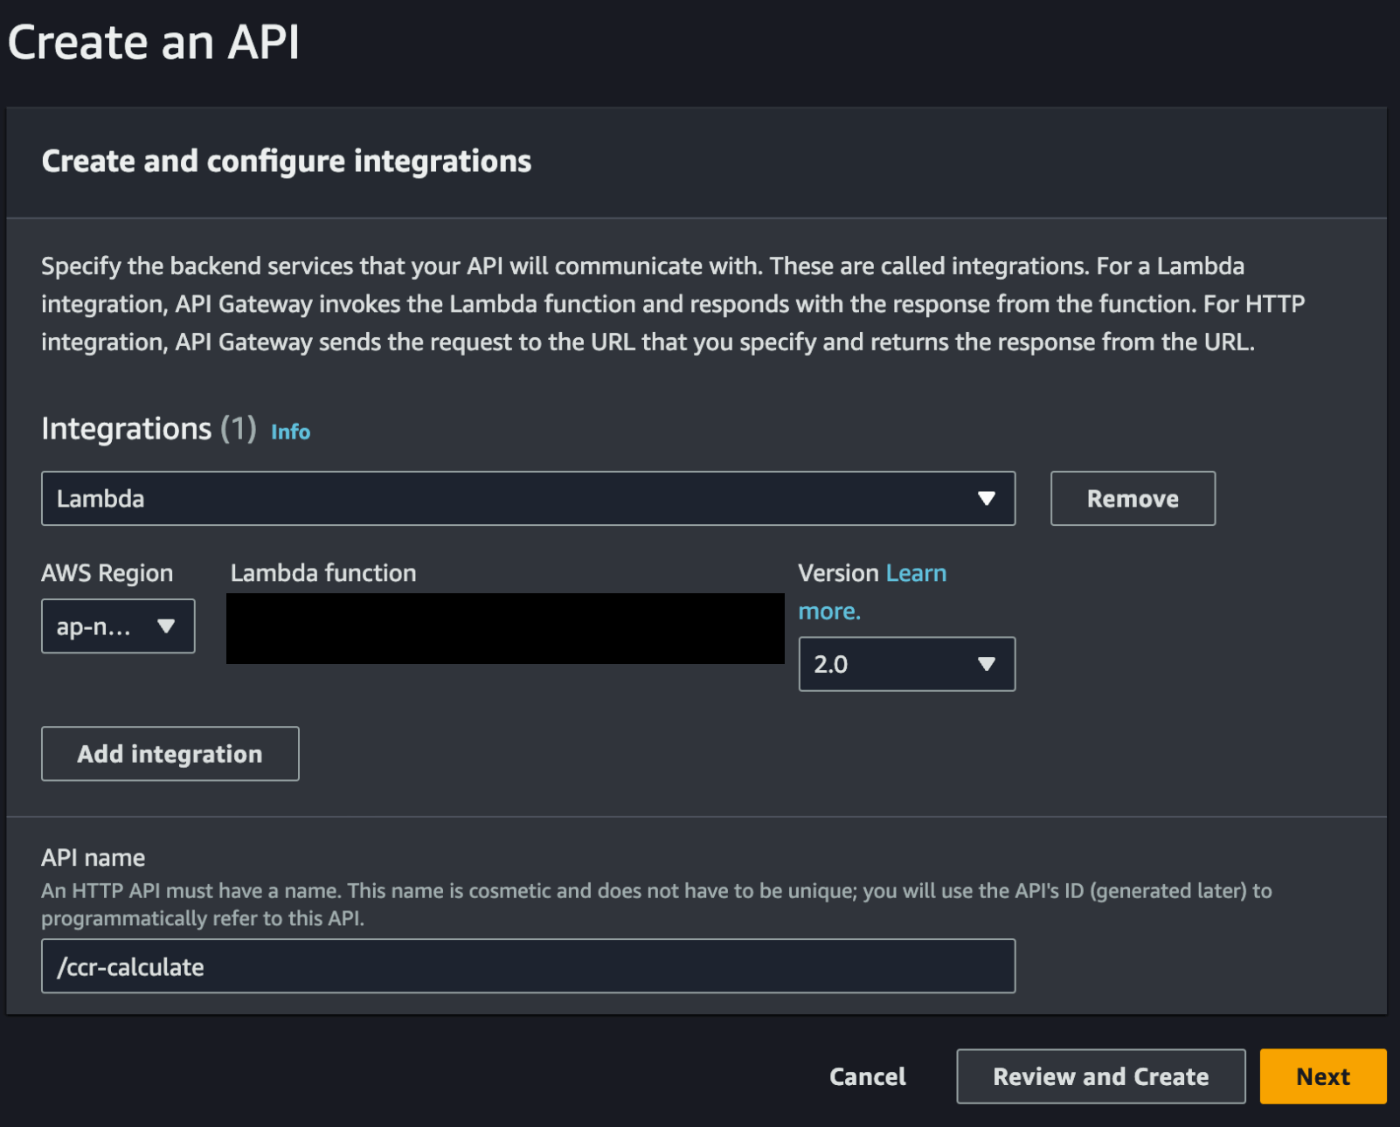Image resolution: width=1400 pixels, height=1127 pixels.
Task: Click the "more." link under Version
Action: [829, 611]
